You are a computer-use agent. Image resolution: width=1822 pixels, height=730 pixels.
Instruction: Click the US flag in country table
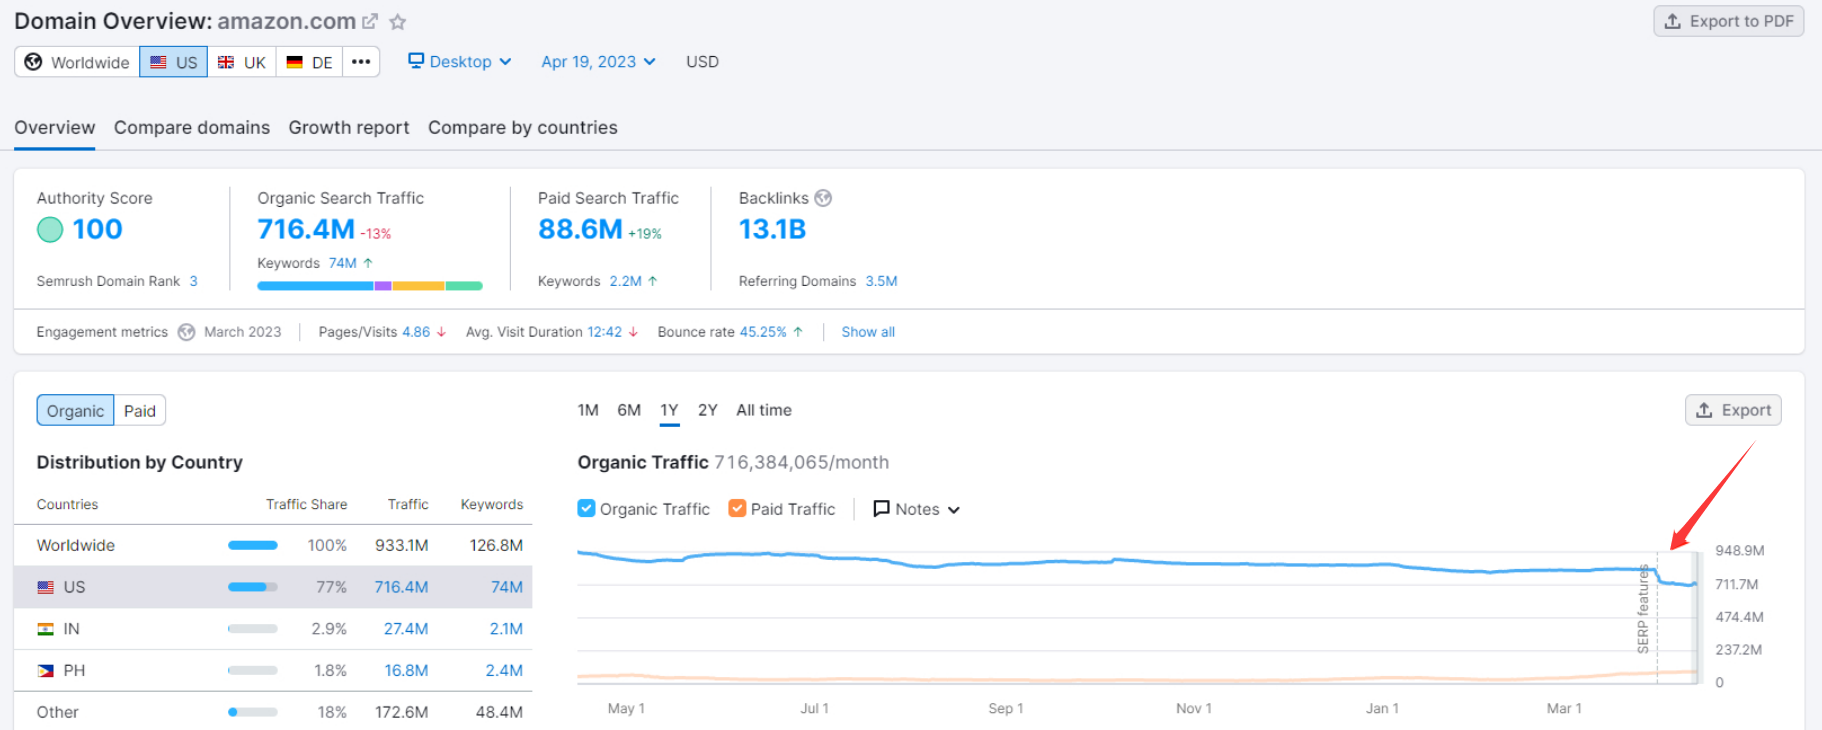point(45,587)
